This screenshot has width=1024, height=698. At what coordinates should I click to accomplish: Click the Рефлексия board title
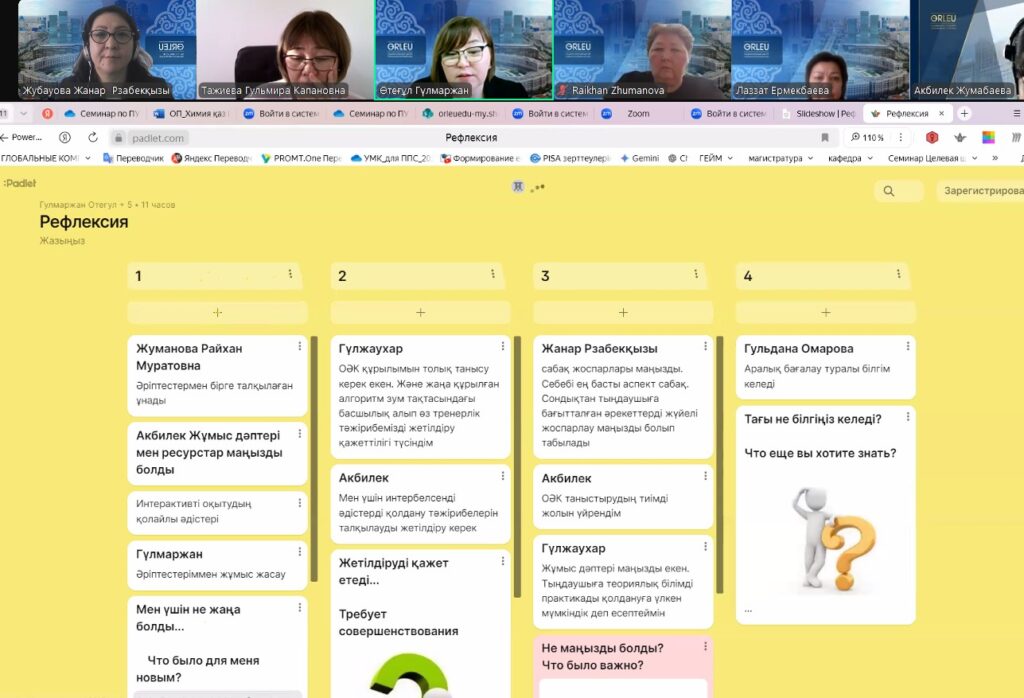pyautogui.click(x=84, y=222)
